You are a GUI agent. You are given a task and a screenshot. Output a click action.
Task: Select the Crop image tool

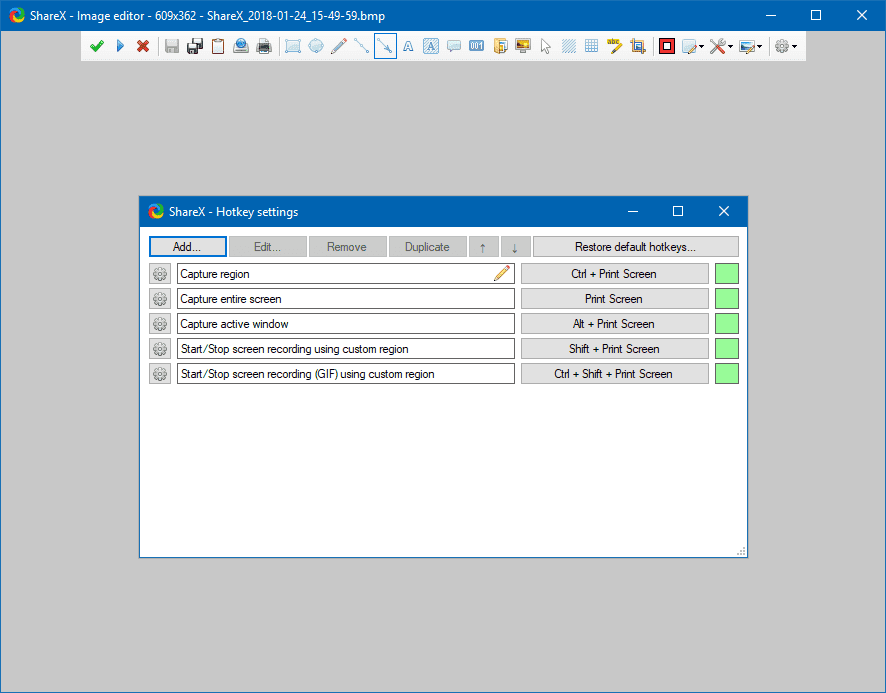pyautogui.click(x=638, y=46)
